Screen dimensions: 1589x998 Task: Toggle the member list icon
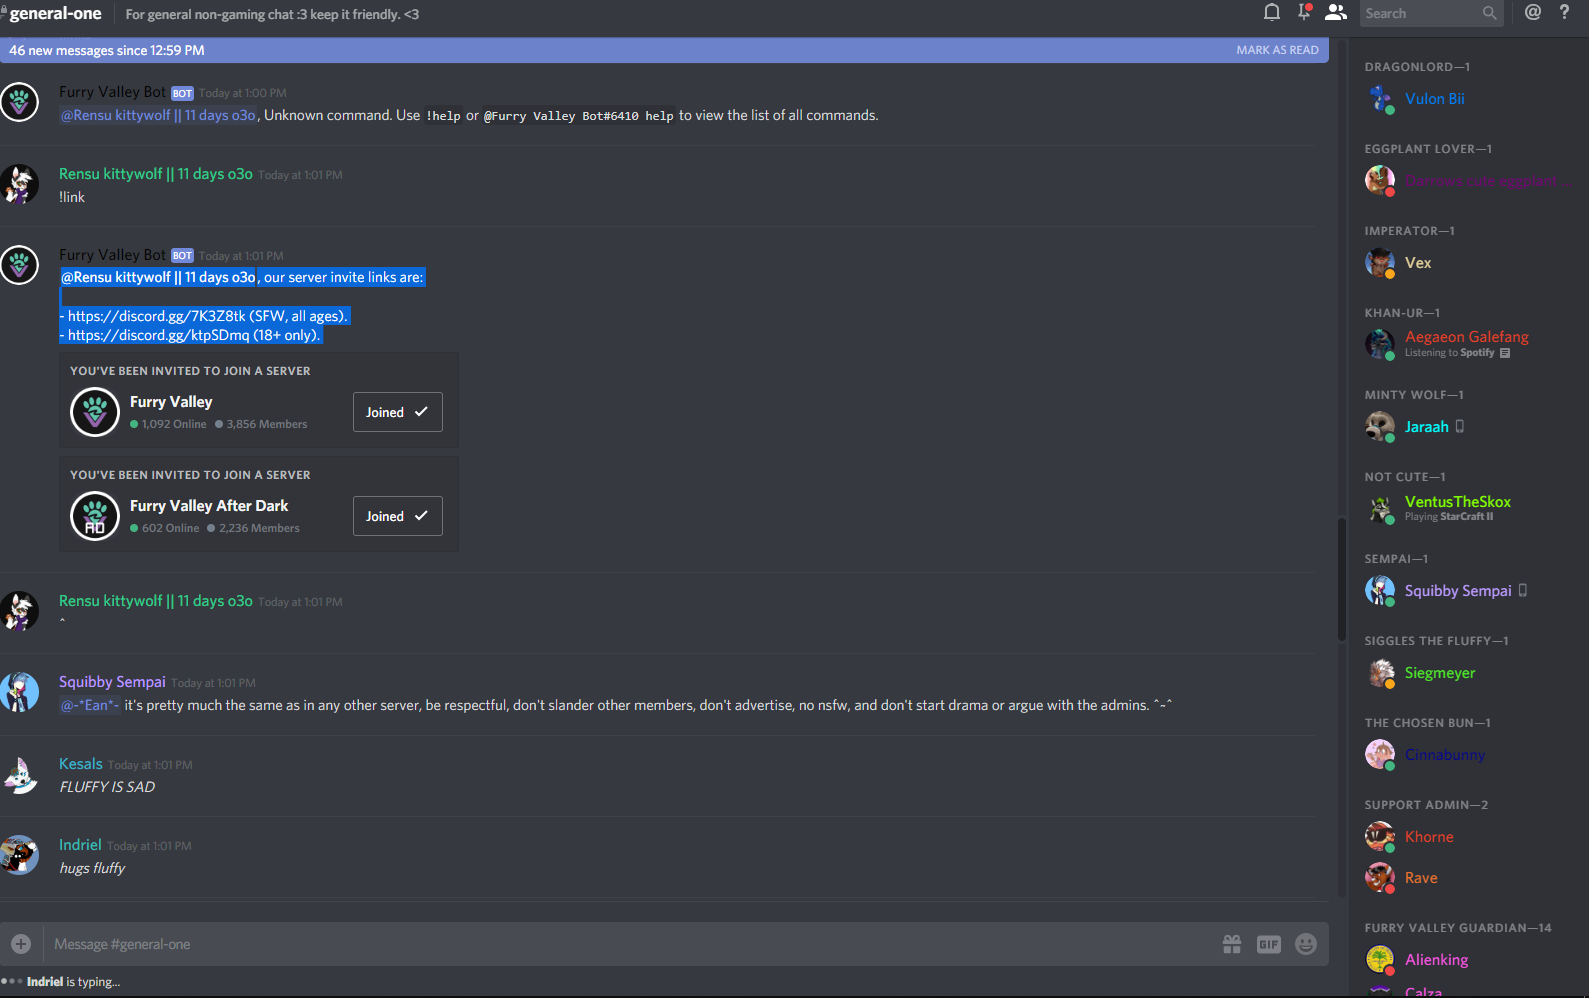tap(1336, 13)
